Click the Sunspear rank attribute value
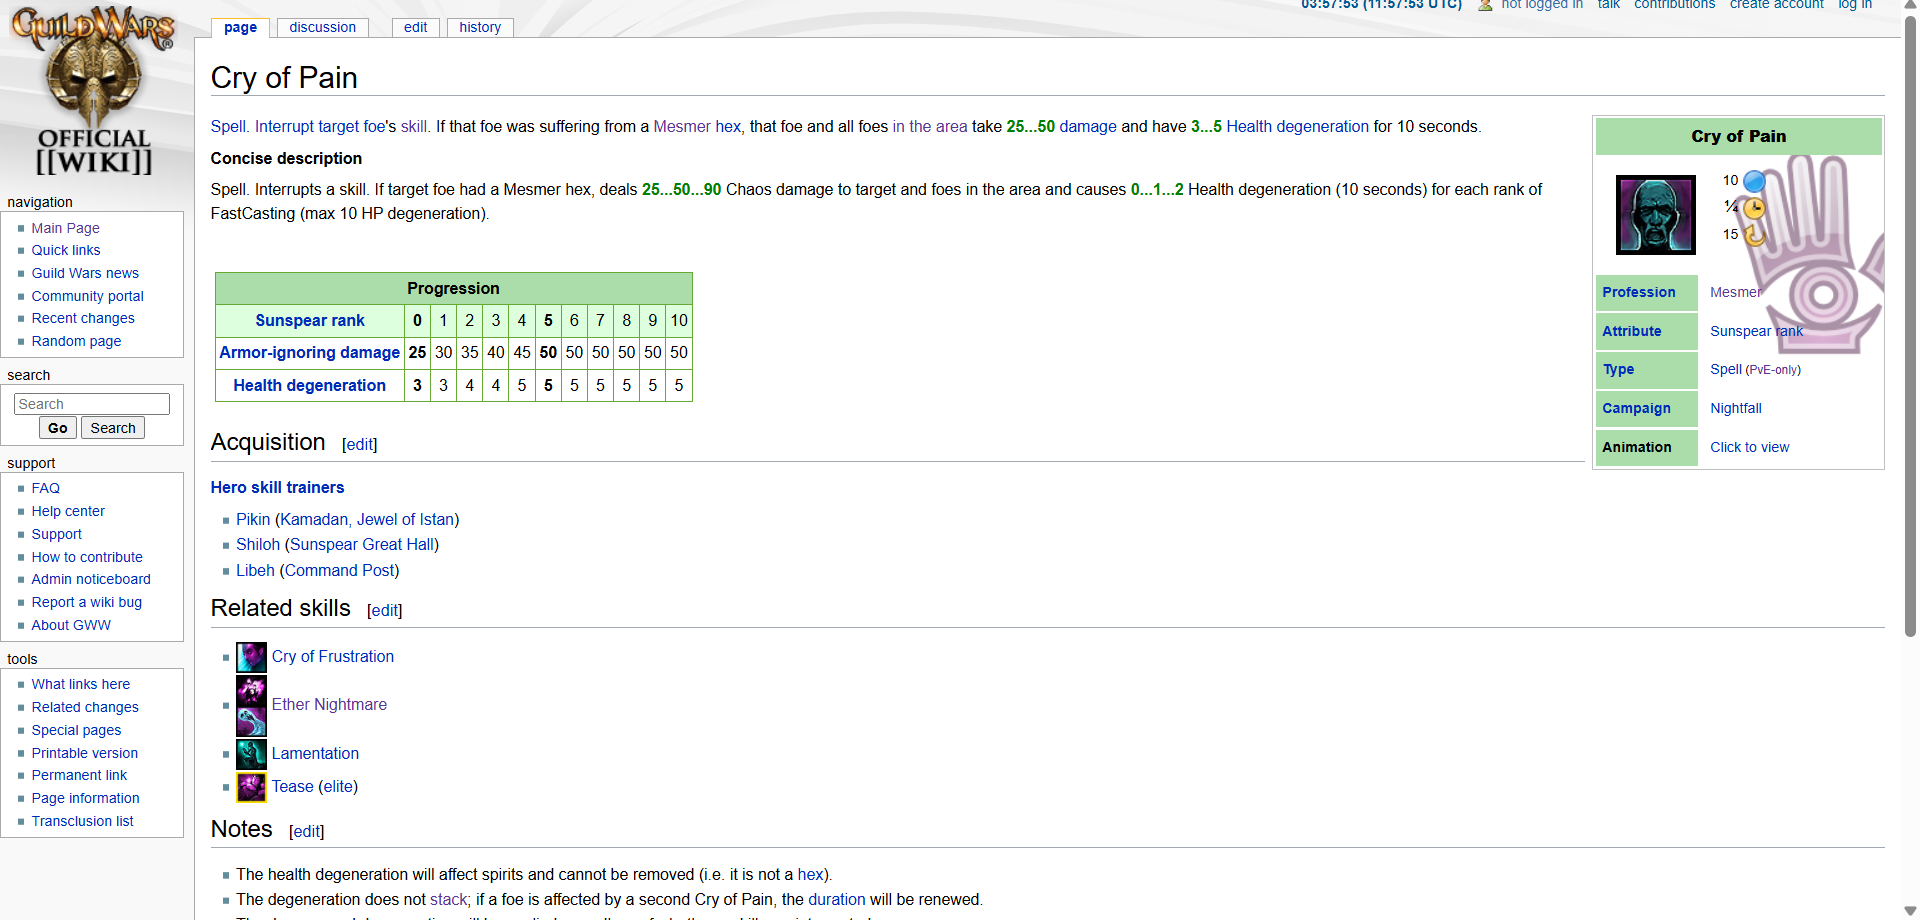1920x920 pixels. click(x=1757, y=331)
